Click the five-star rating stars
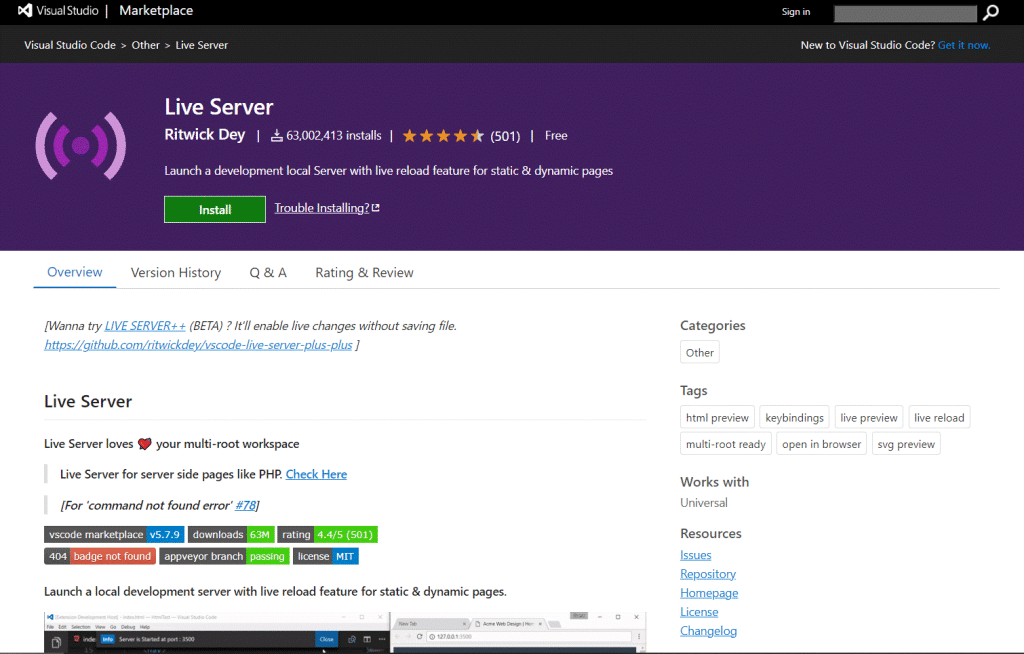 [443, 136]
